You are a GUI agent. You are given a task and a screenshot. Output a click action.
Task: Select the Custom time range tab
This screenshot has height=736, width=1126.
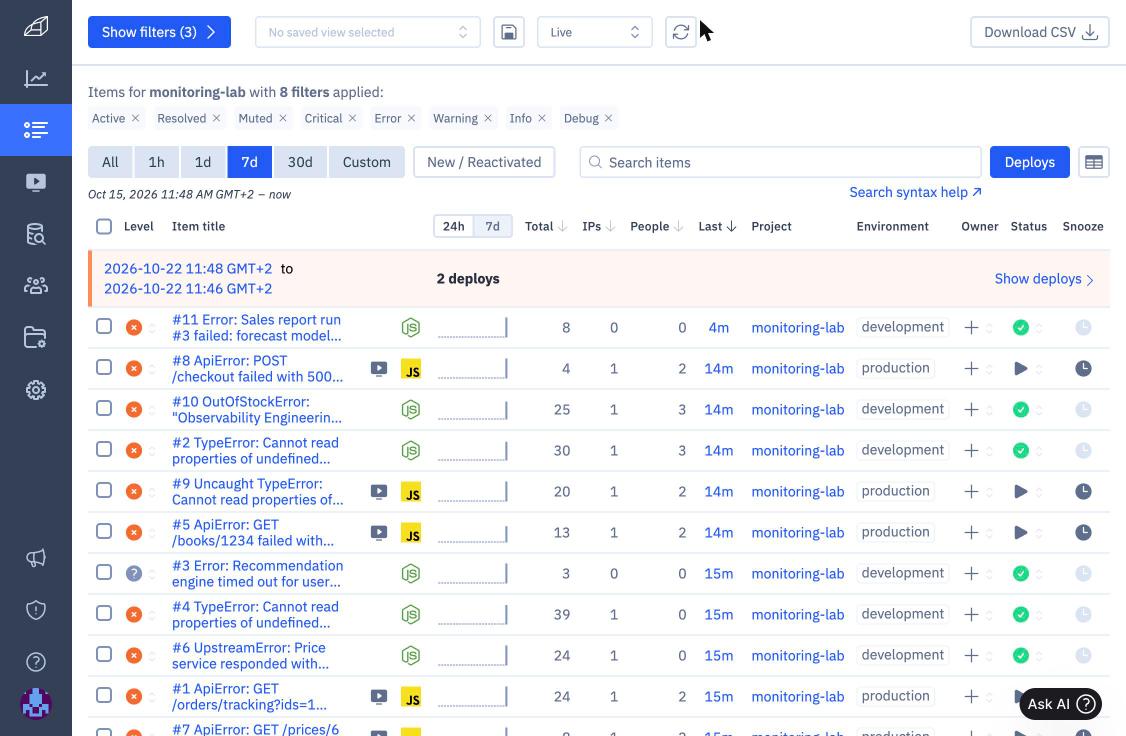(367, 162)
